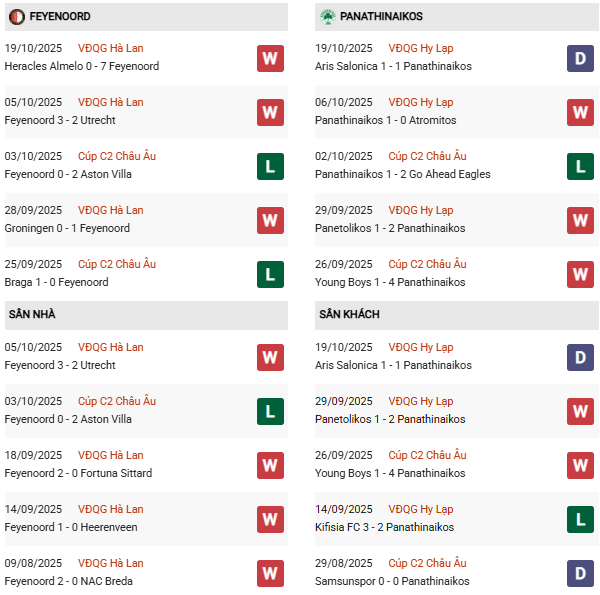Click L badge for Panathinaikos 1 - 2 Go Ahead Eagles
This screenshot has width=600, height=595.
(x=580, y=166)
